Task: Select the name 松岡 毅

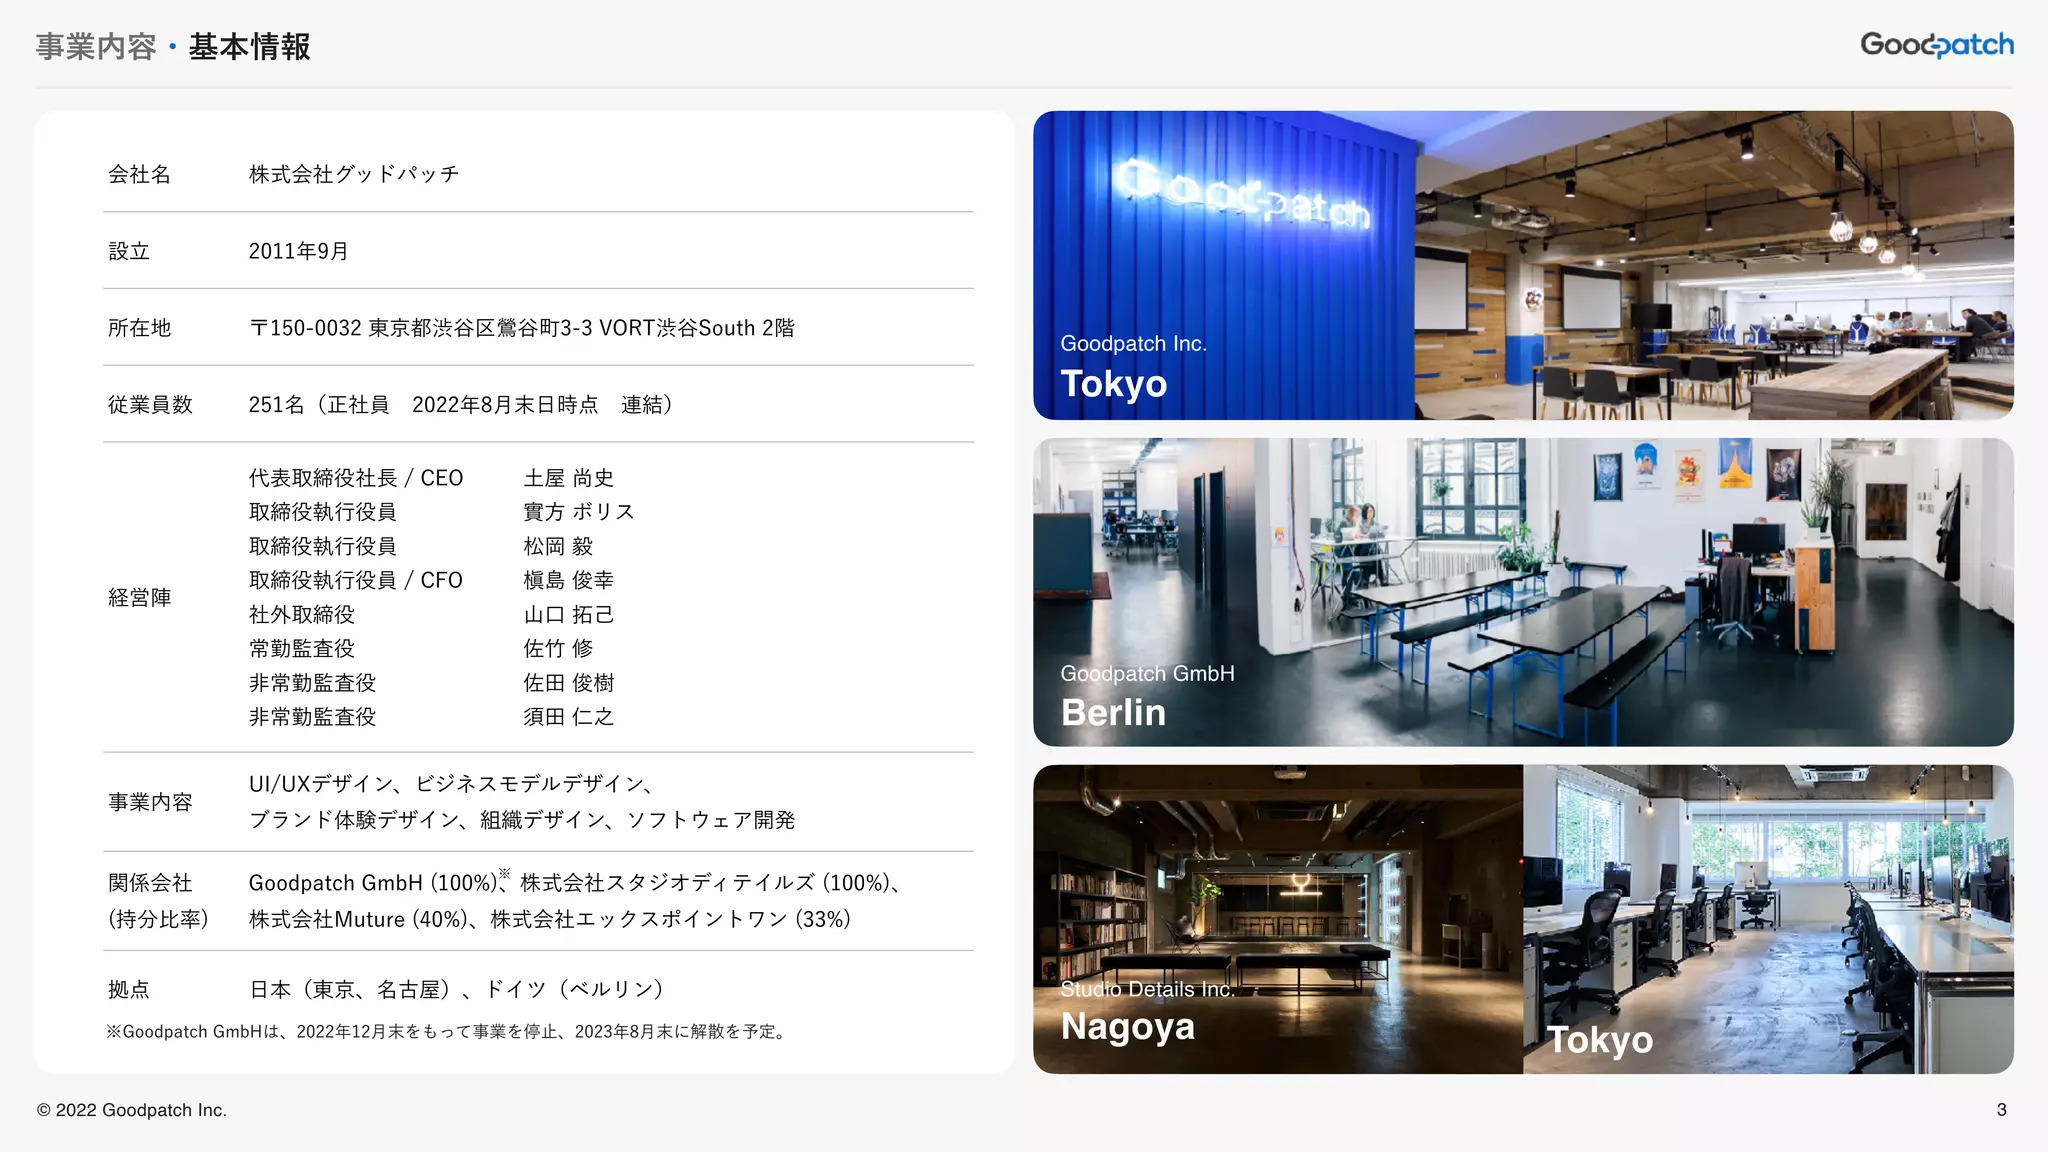Action: click(559, 546)
